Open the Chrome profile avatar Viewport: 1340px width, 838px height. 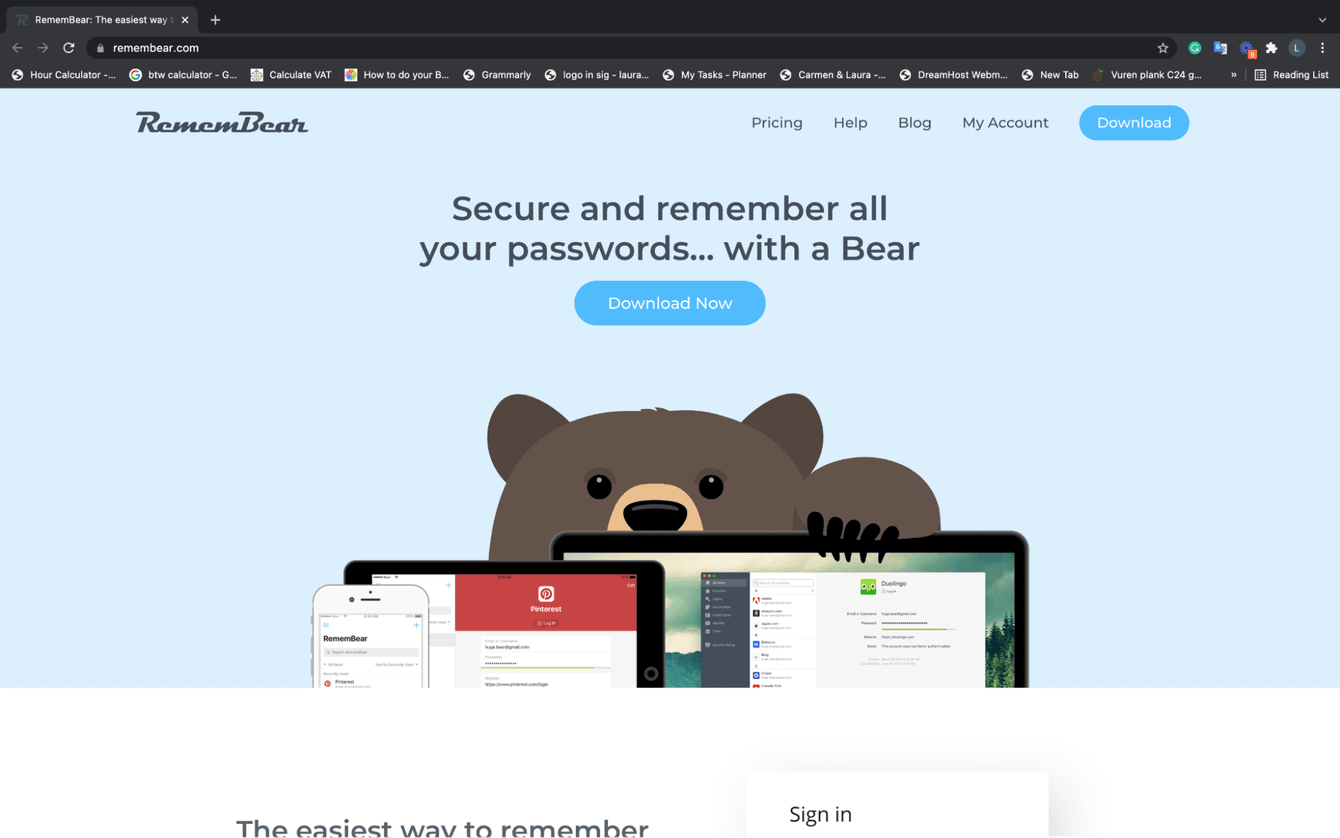1297,48
